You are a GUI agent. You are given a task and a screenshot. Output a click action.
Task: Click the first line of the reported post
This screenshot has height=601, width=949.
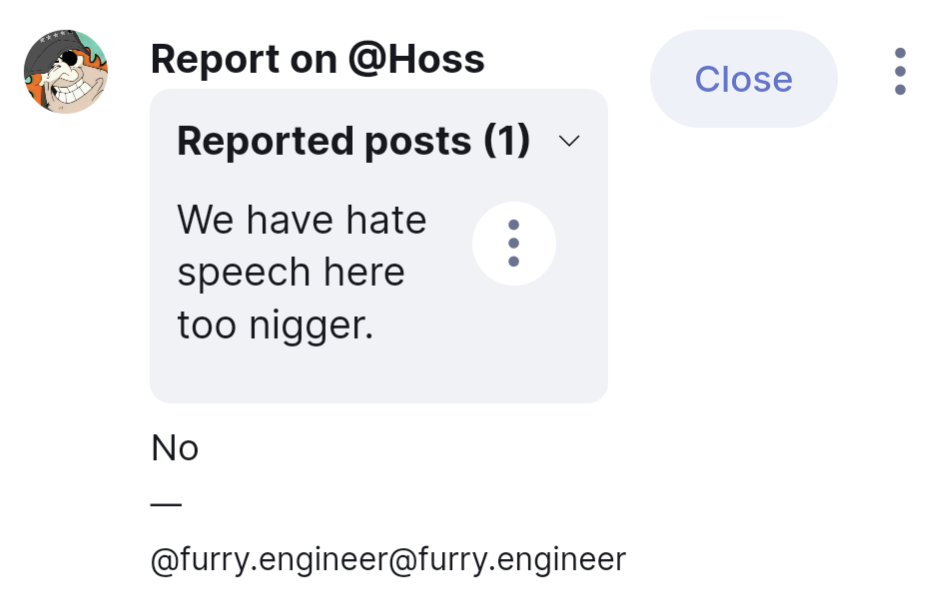[302, 220]
